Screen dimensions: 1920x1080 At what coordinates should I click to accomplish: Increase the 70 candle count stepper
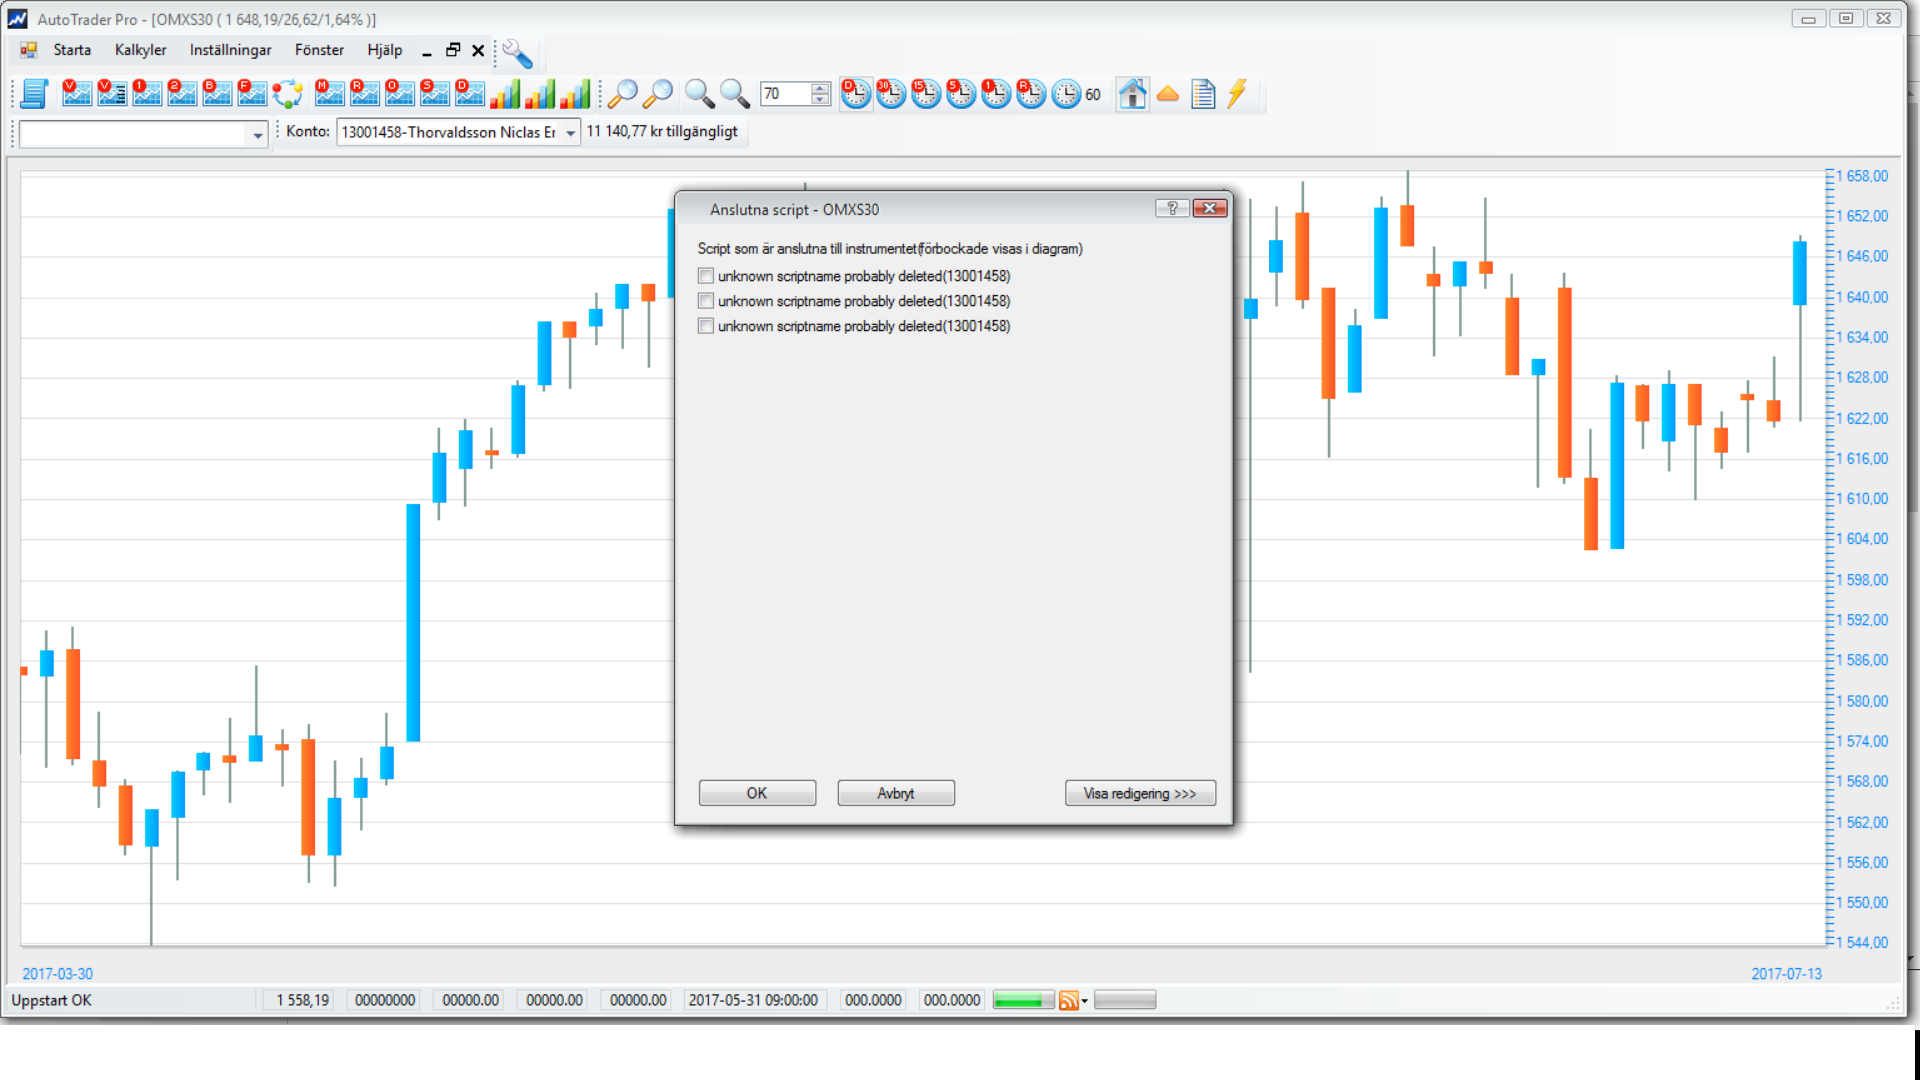(821, 88)
